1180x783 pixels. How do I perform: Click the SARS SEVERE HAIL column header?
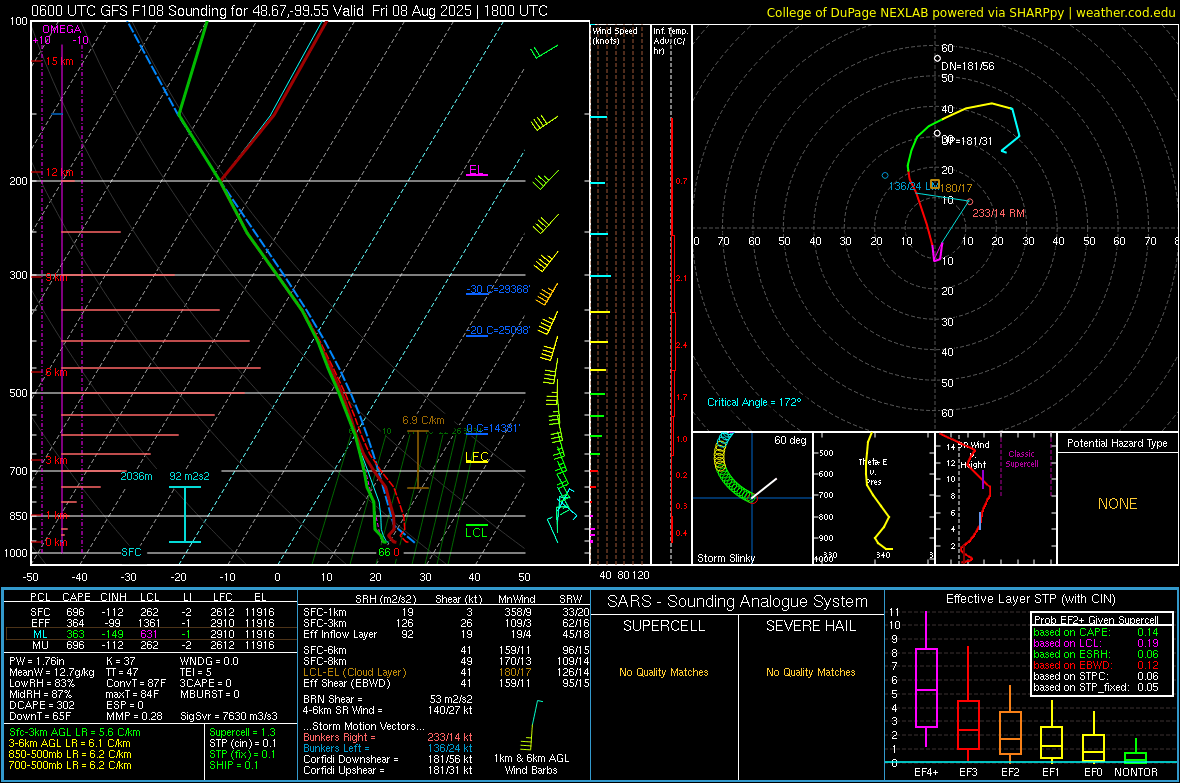pyautogui.click(x=810, y=626)
